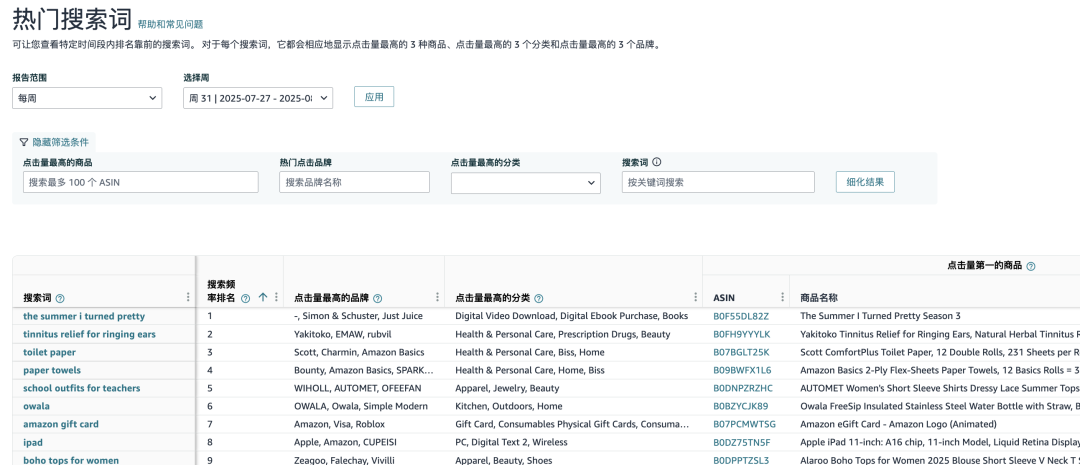The height and width of the screenshot is (465, 1080).
Task: Click help icon beside 点击量最高的分类 header
Action: [539, 298]
